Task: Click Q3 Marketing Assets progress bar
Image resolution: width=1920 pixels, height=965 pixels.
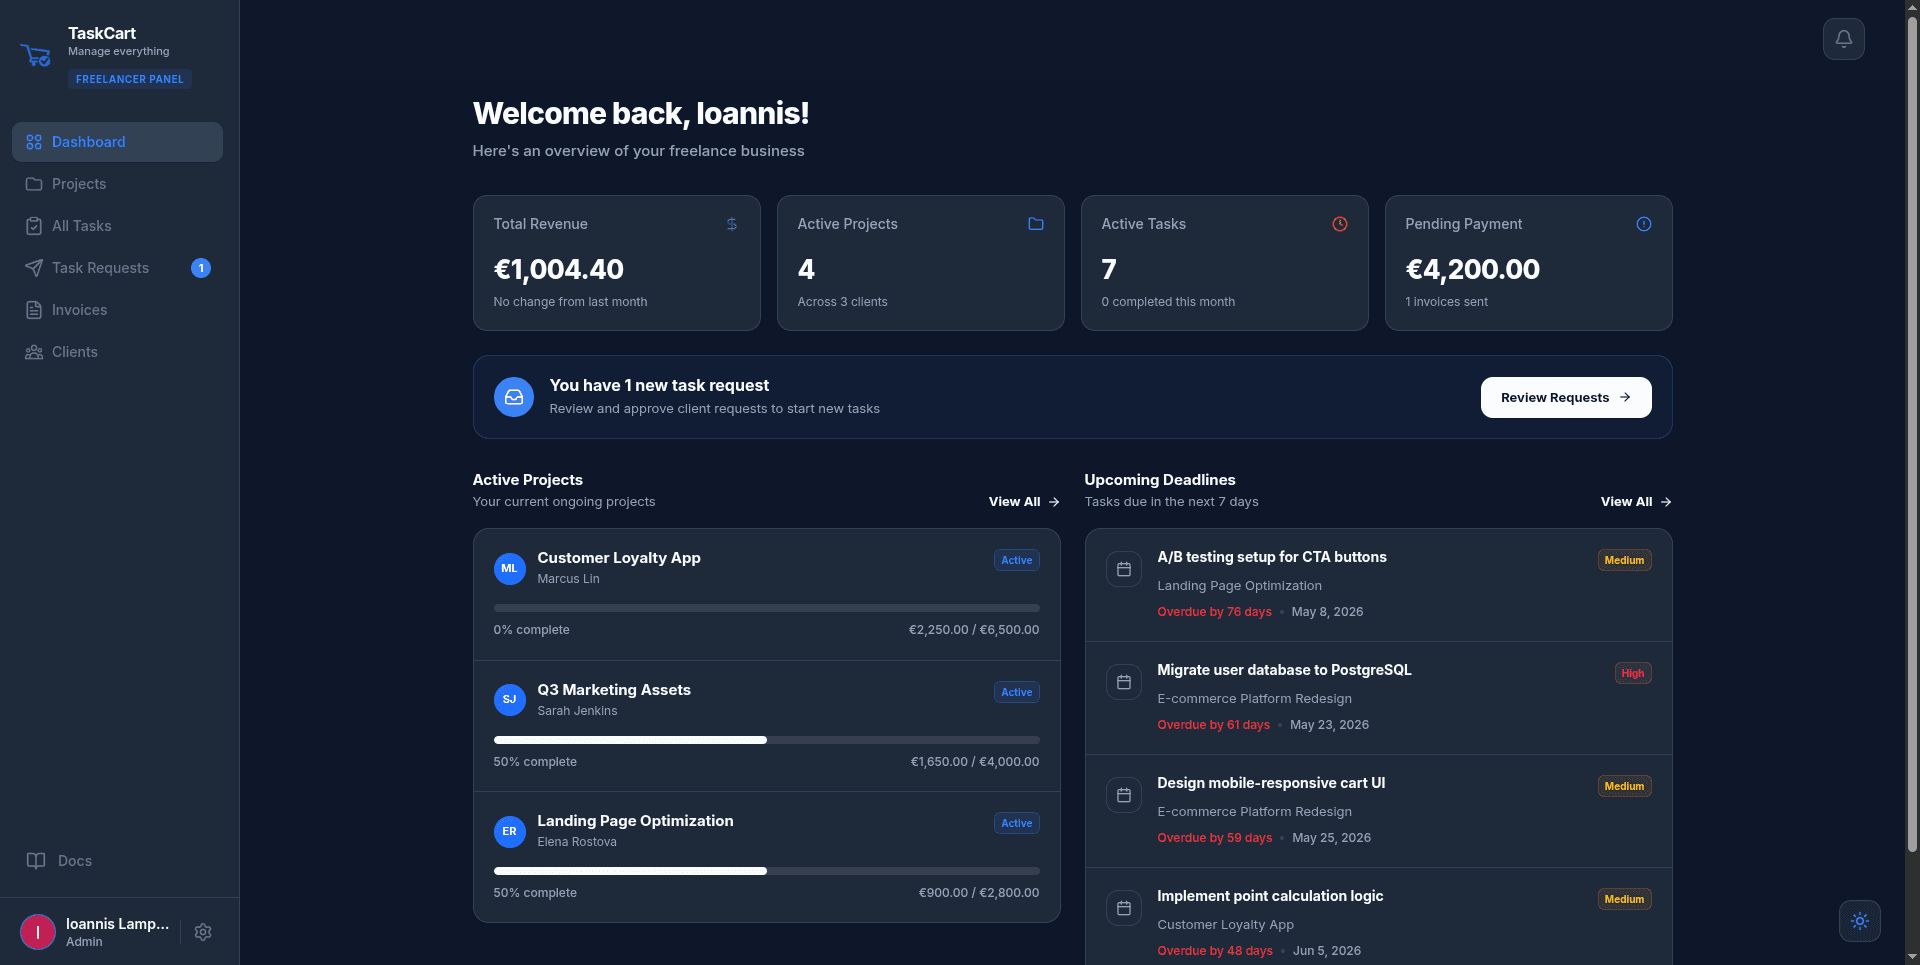Action: pos(767,740)
